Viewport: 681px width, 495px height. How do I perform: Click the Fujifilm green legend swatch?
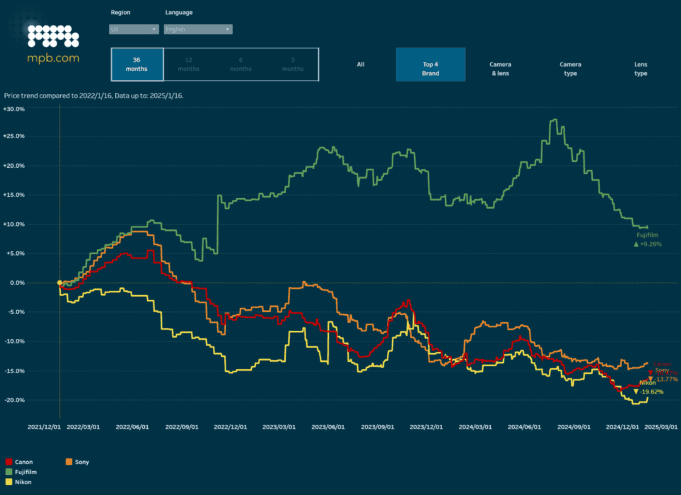pos(9,472)
